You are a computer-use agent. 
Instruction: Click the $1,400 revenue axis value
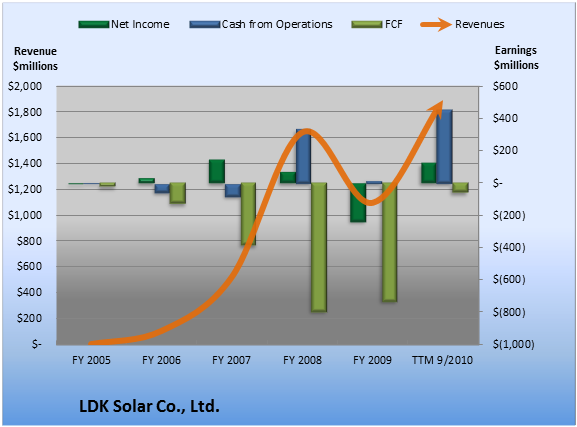(x=25, y=163)
